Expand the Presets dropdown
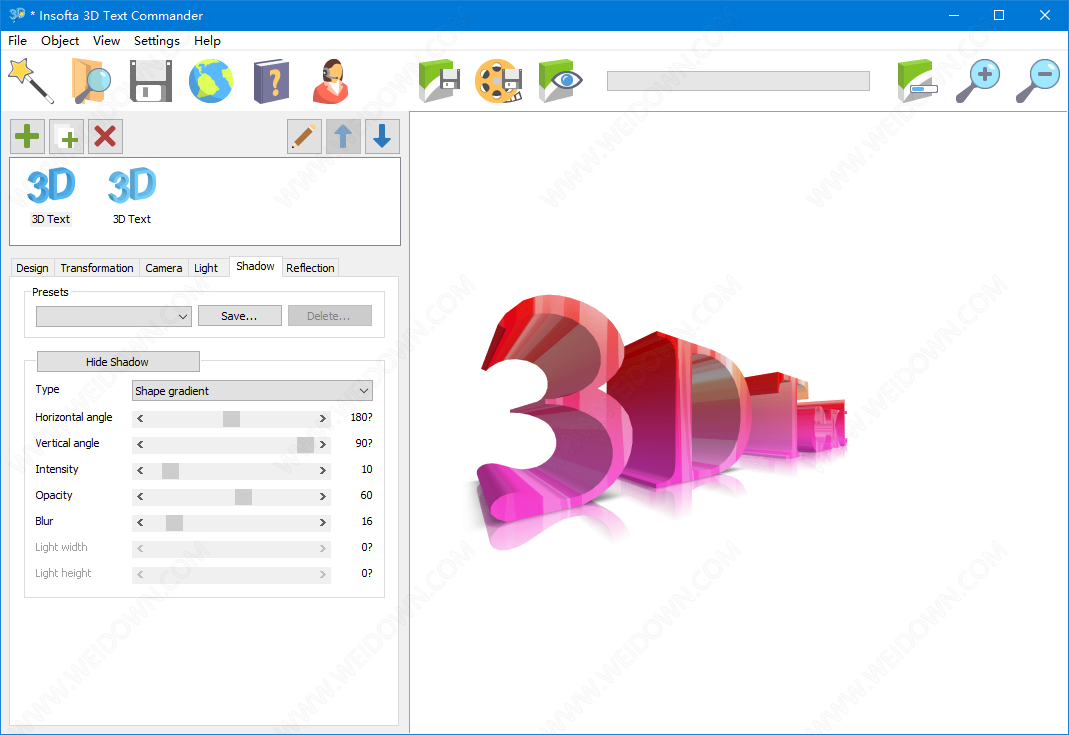Screen dimensions: 1069x735 pyautogui.click(x=114, y=316)
